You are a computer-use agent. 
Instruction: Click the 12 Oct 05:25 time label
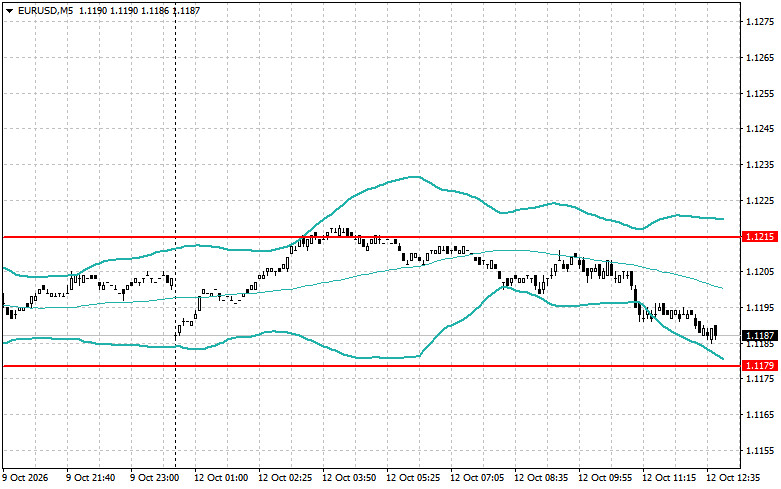(x=413, y=478)
